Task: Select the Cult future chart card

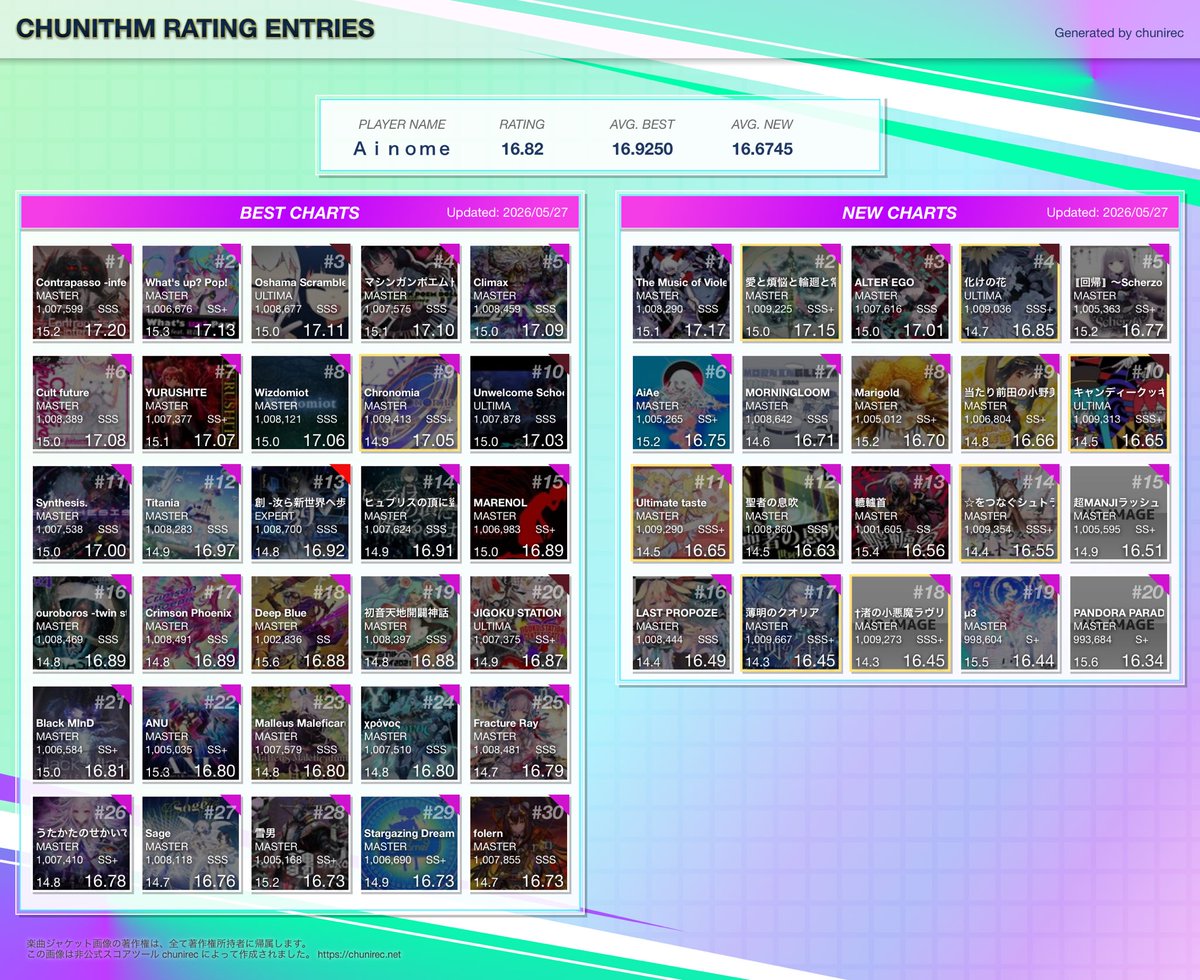Action: pyautogui.click(x=81, y=403)
